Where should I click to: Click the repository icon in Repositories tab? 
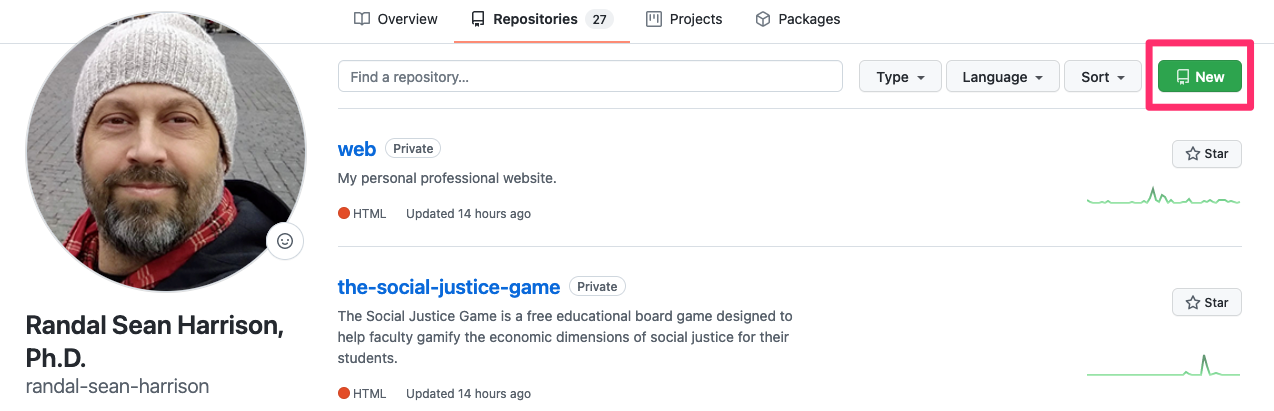(478, 19)
